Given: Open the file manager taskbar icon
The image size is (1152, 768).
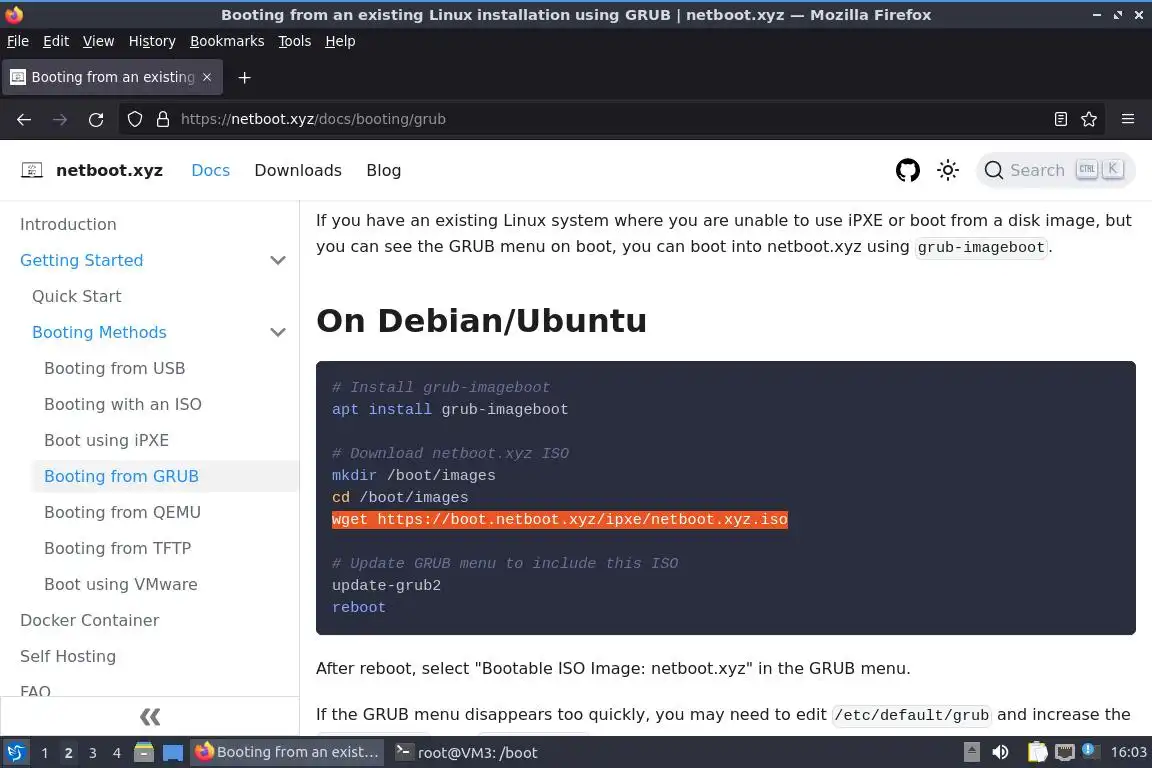Looking at the screenshot, I should tap(144, 753).
